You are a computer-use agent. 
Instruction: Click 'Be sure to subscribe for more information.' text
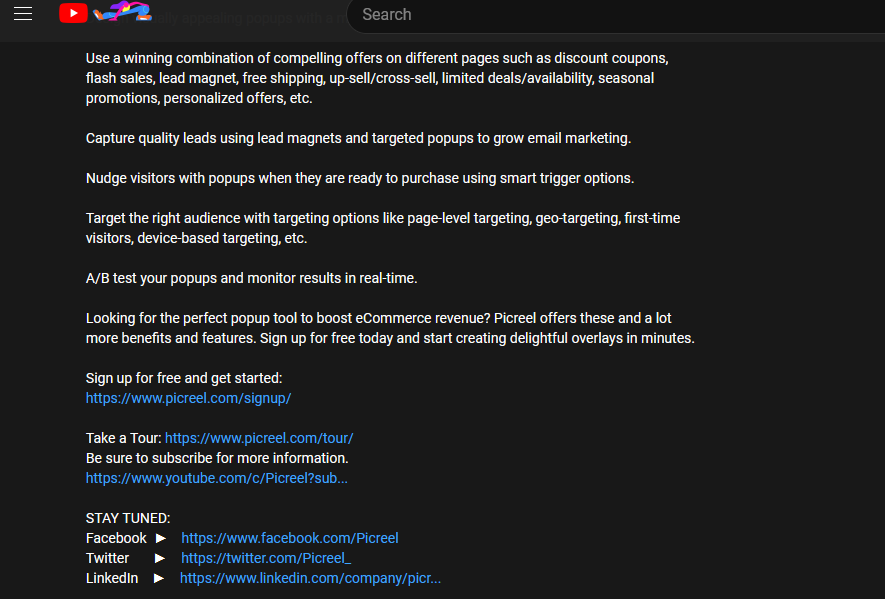217,458
